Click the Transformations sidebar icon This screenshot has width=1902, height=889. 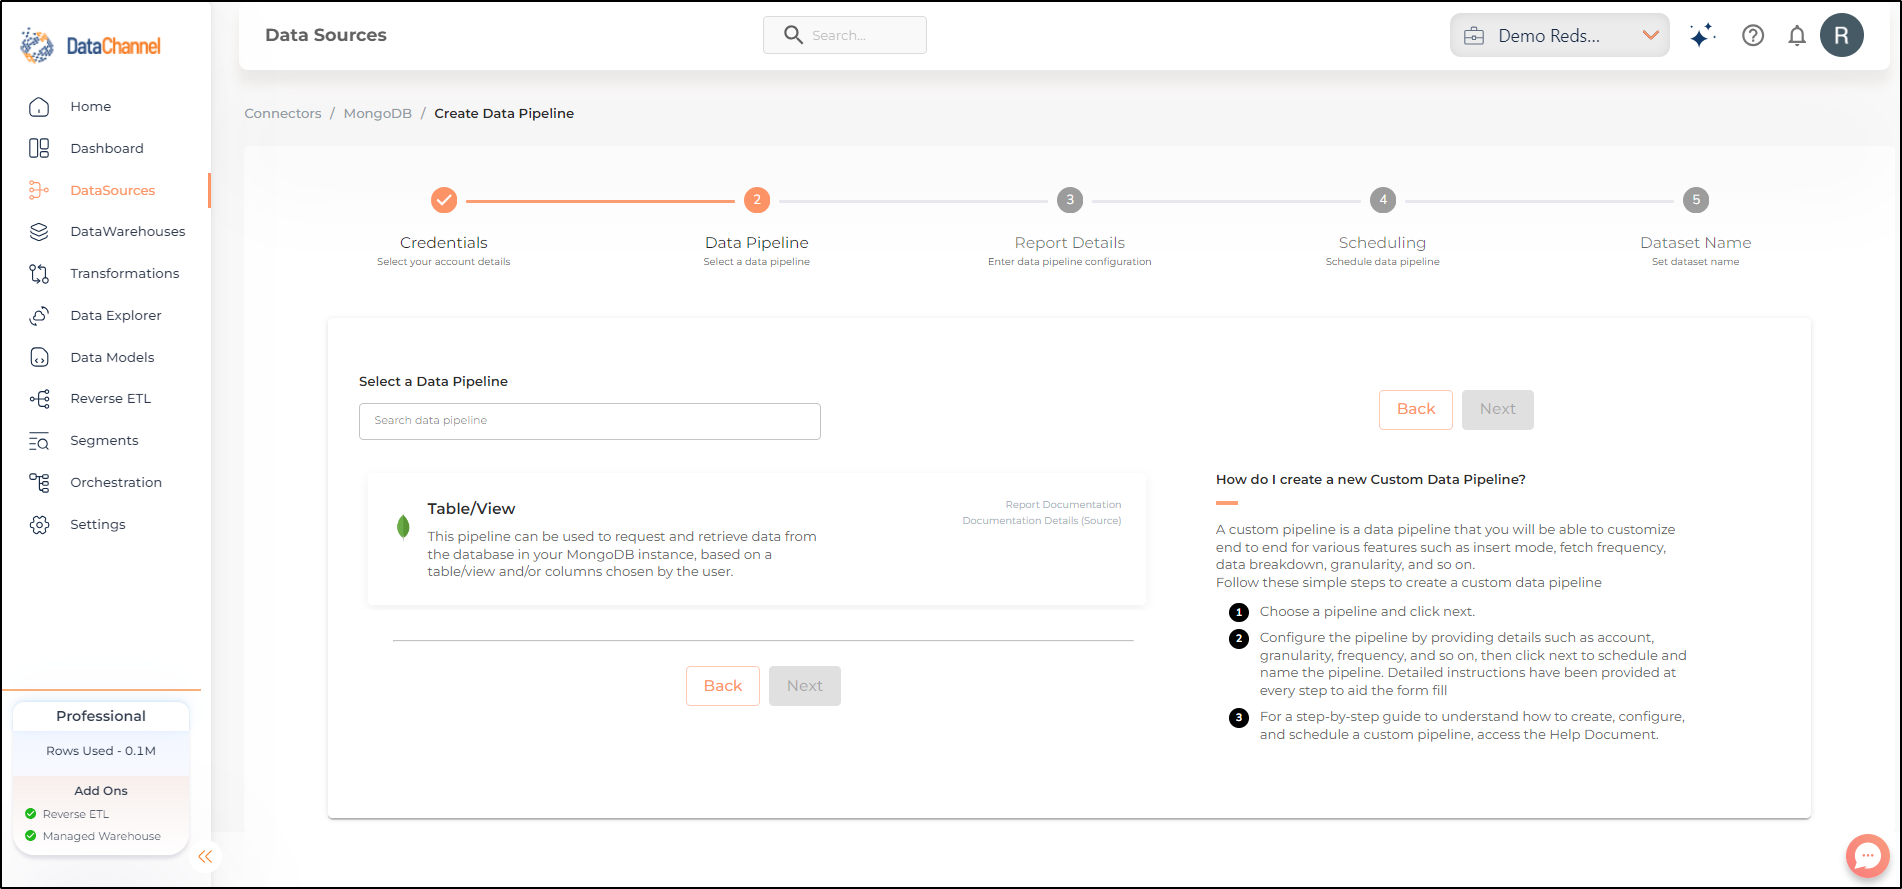point(39,273)
